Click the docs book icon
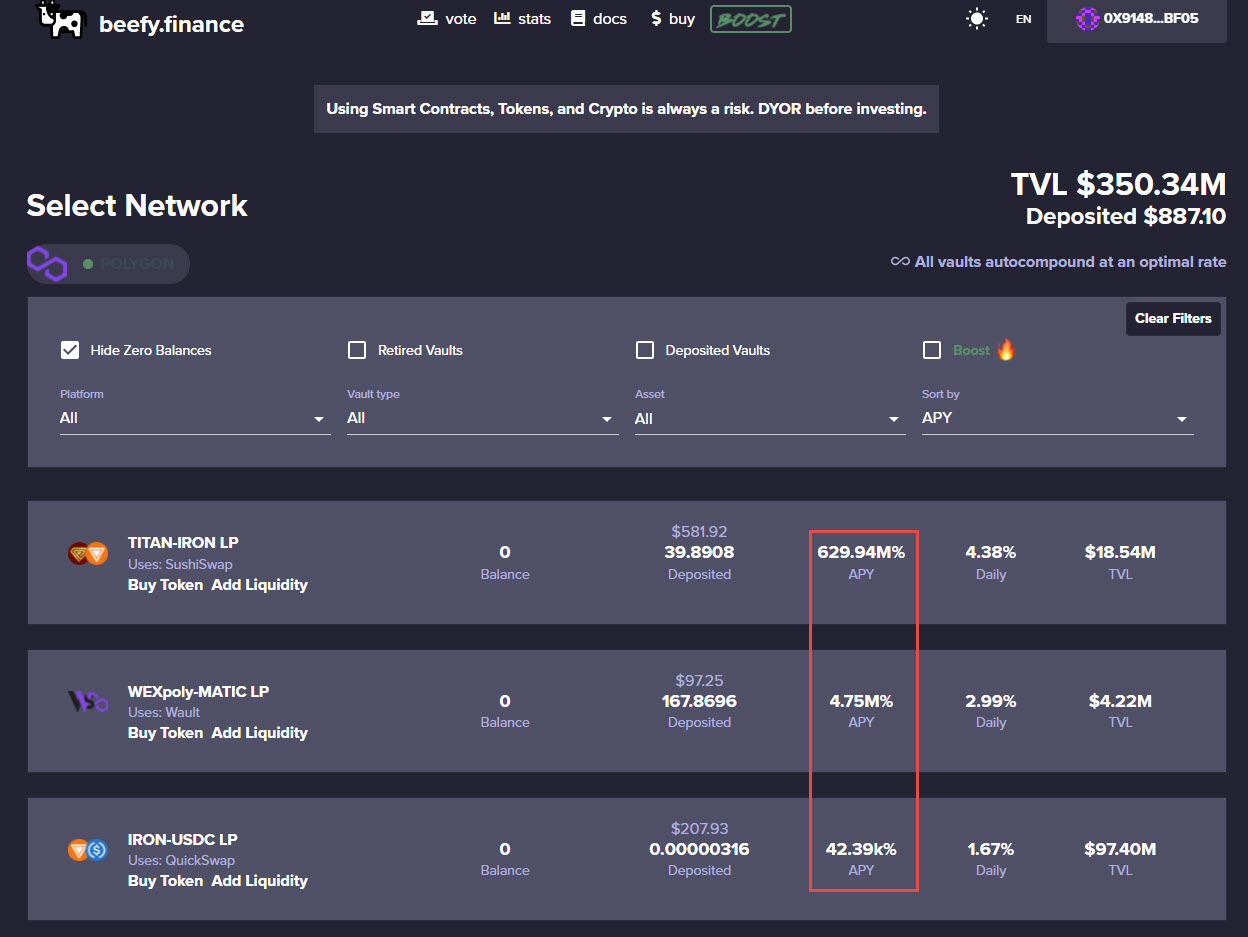 click(578, 18)
